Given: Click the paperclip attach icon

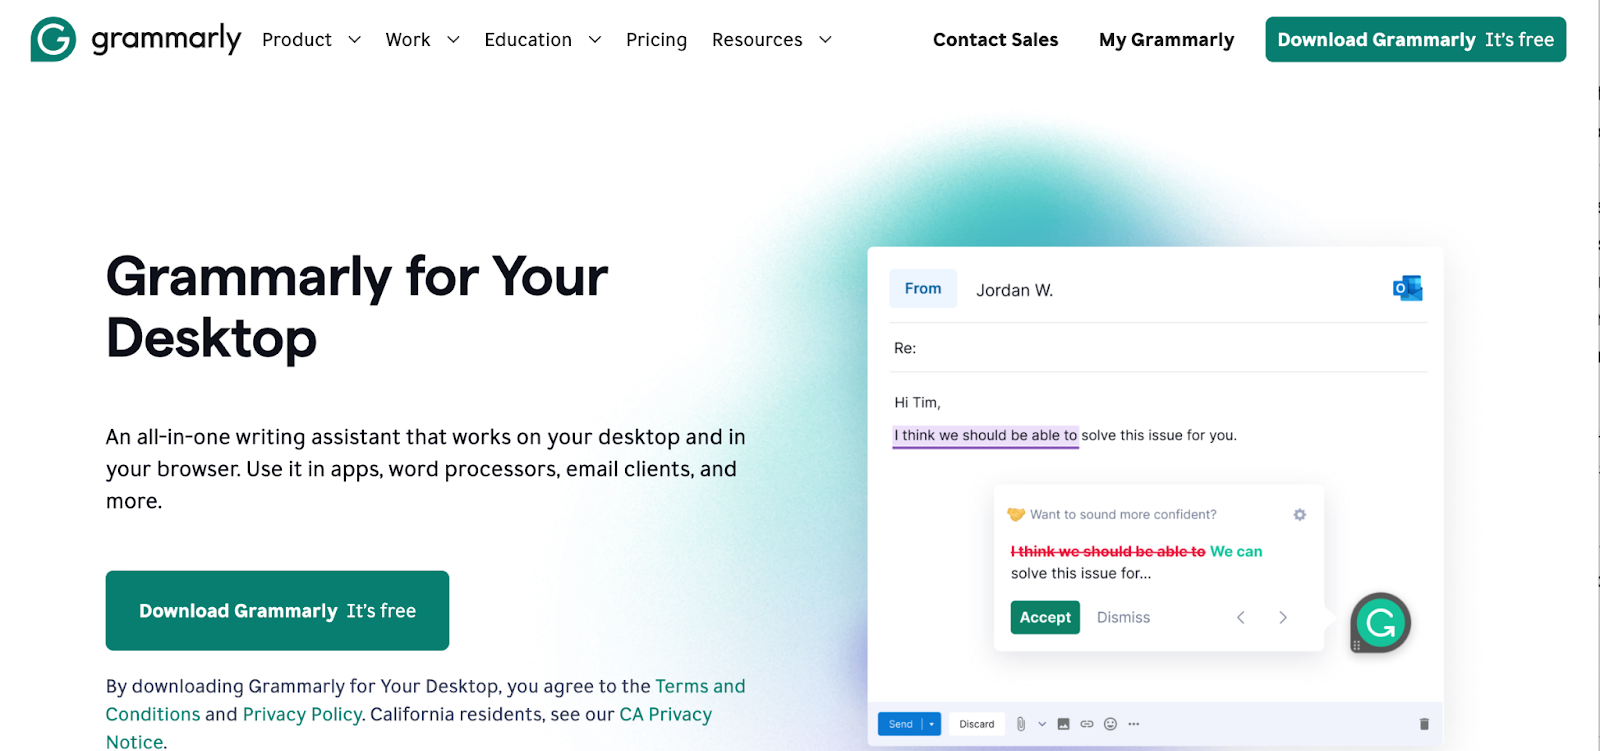Looking at the screenshot, I should pyautogui.click(x=1021, y=724).
